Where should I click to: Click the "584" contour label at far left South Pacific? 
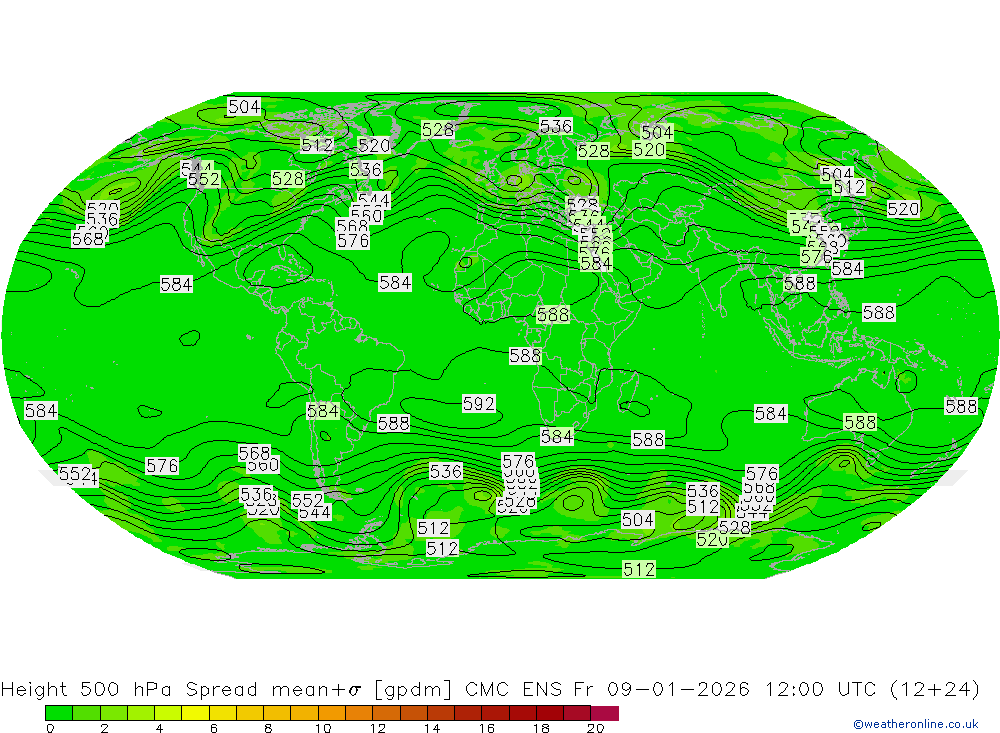tap(41, 410)
